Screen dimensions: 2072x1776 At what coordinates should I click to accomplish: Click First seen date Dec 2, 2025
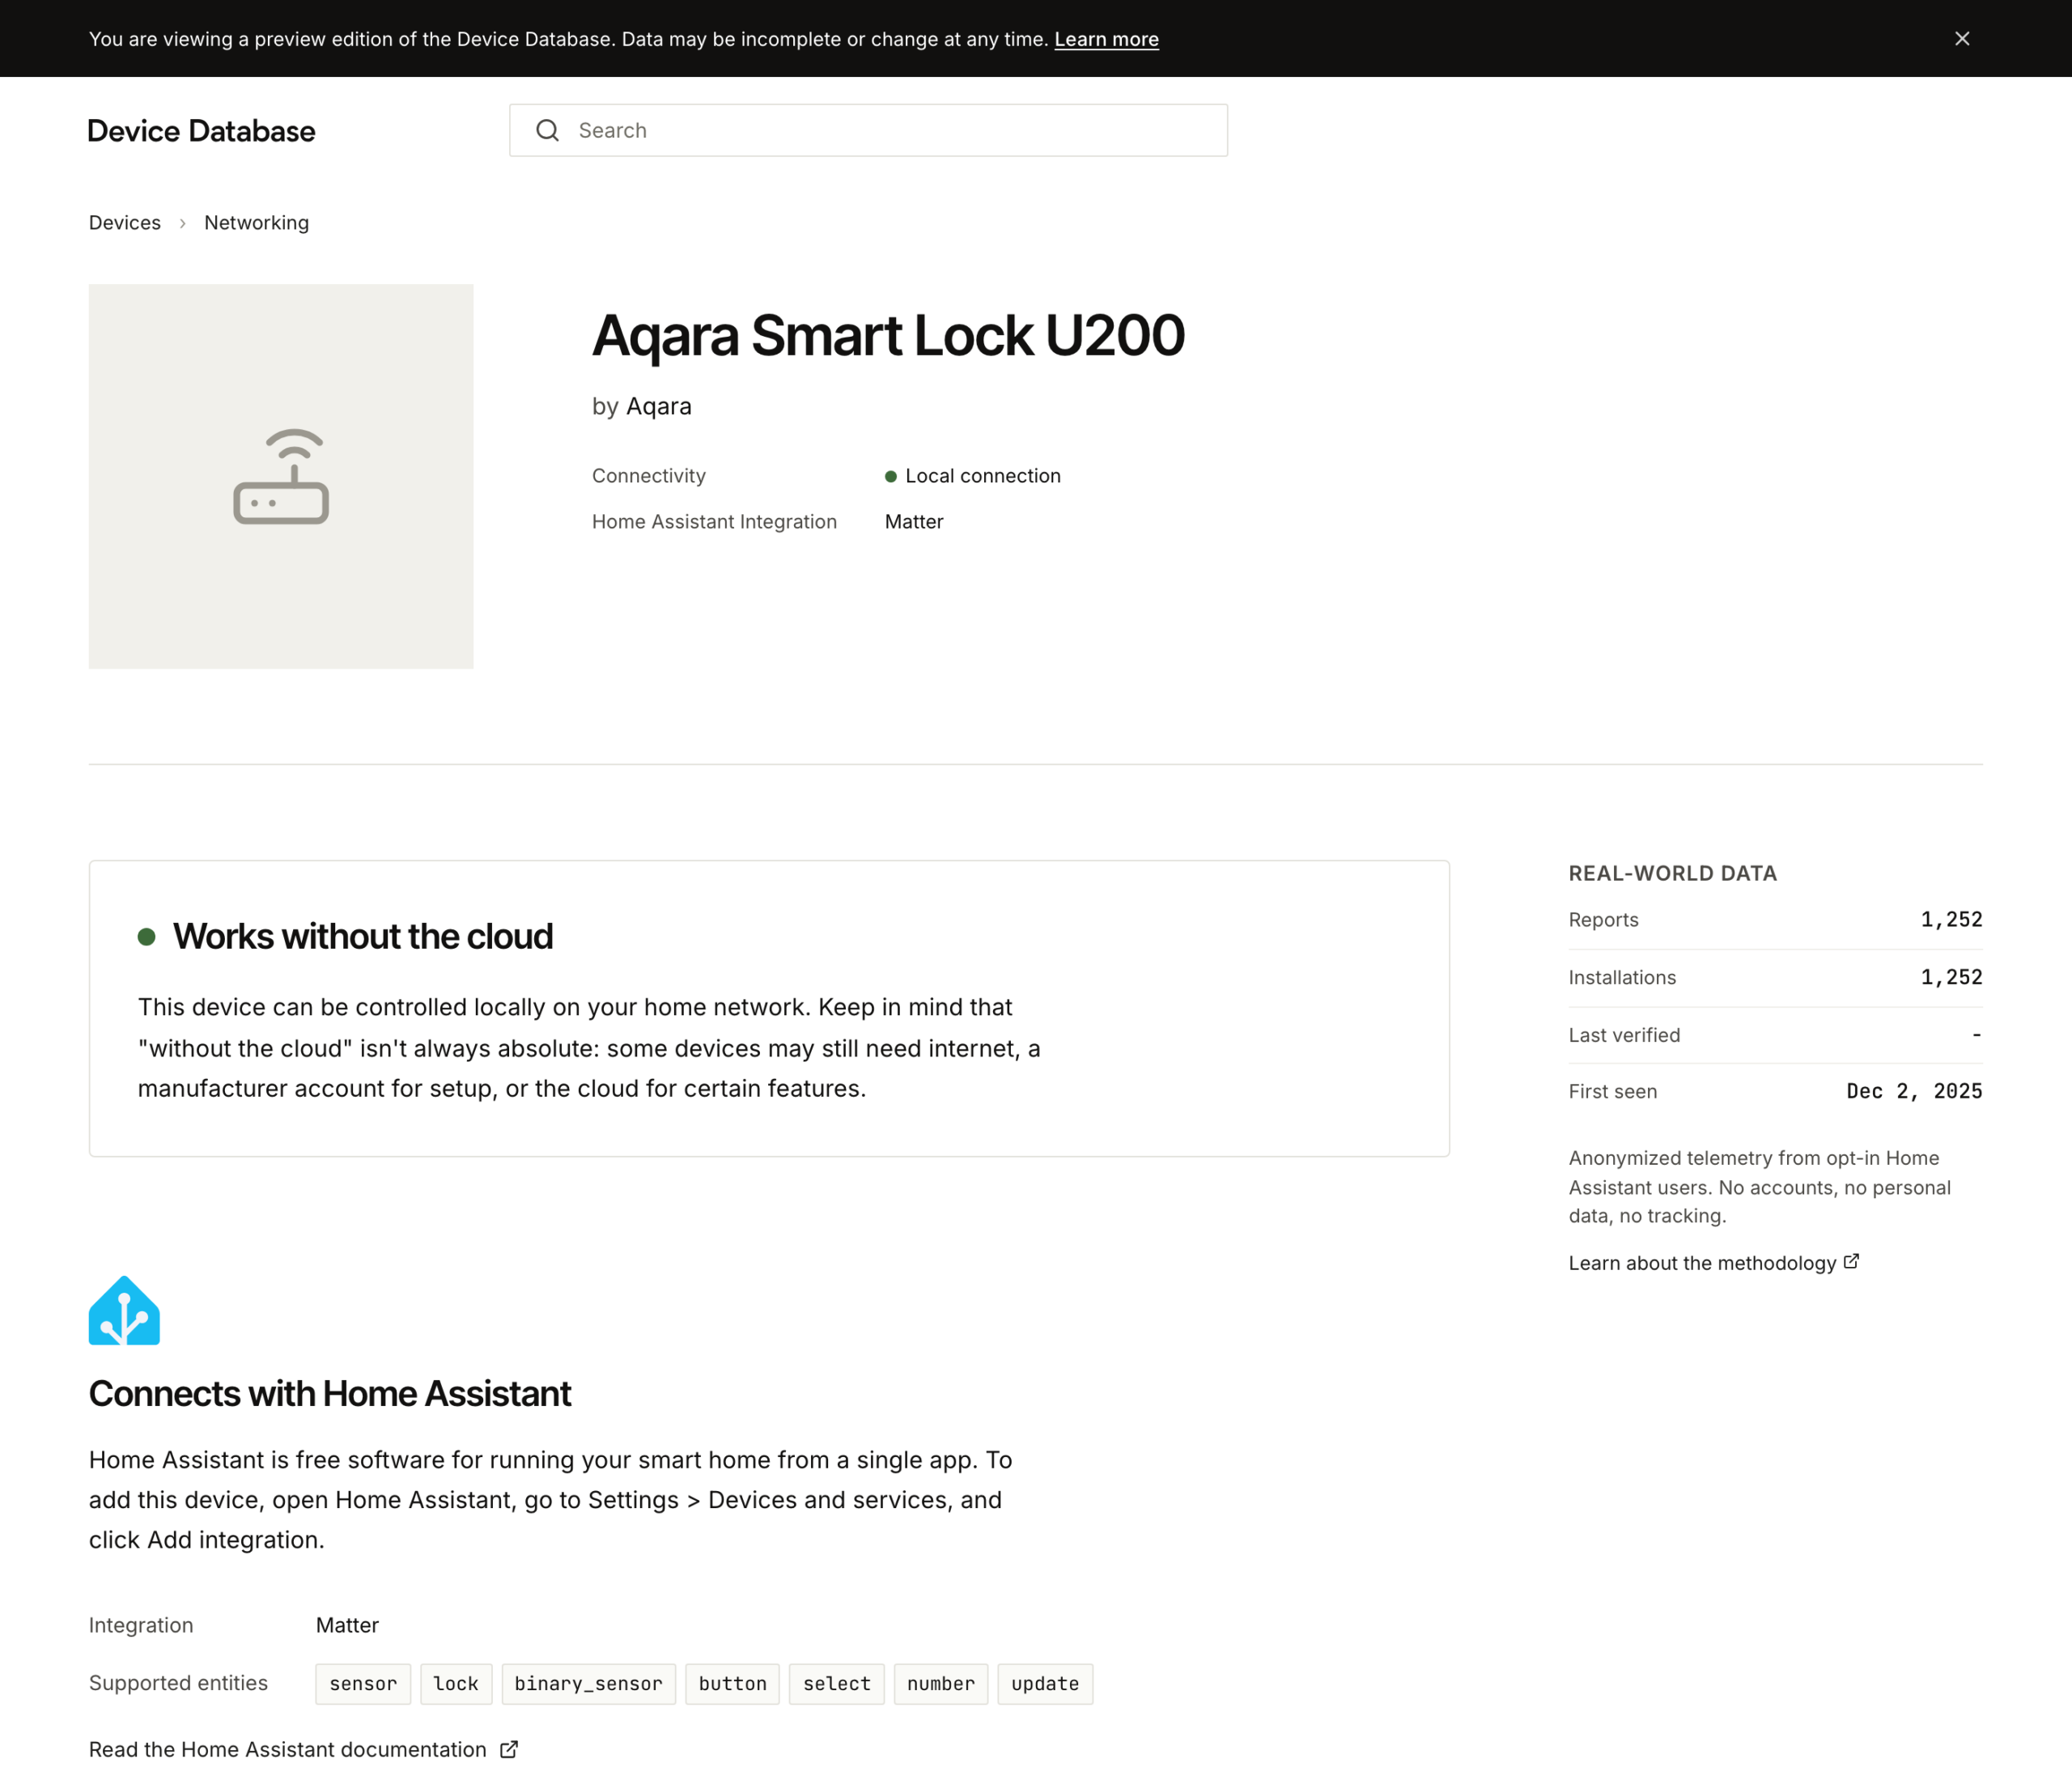click(x=1914, y=1092)
